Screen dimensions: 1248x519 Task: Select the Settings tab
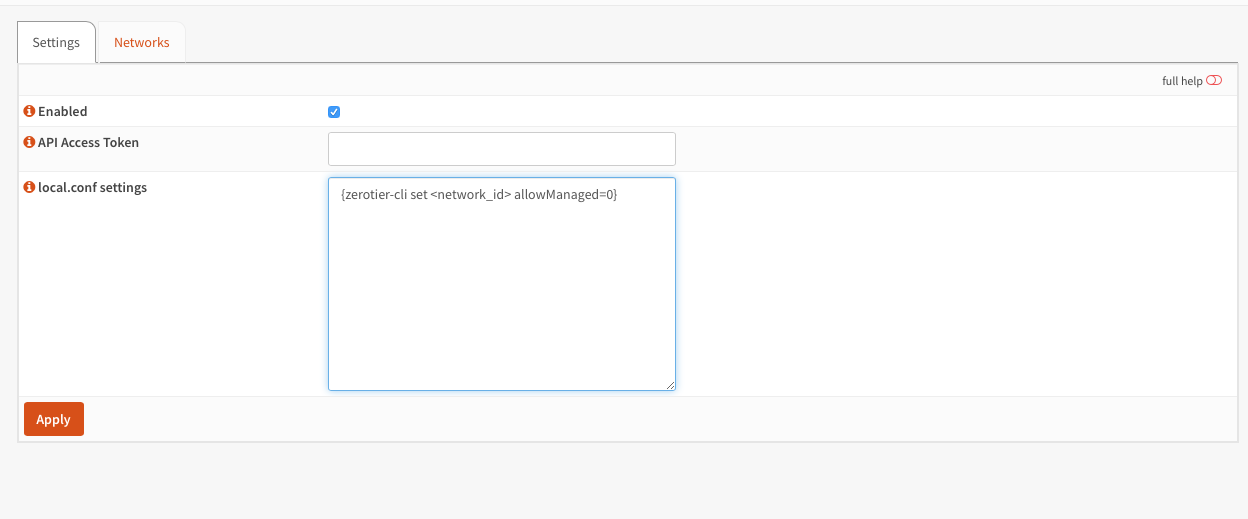(56, 43)
